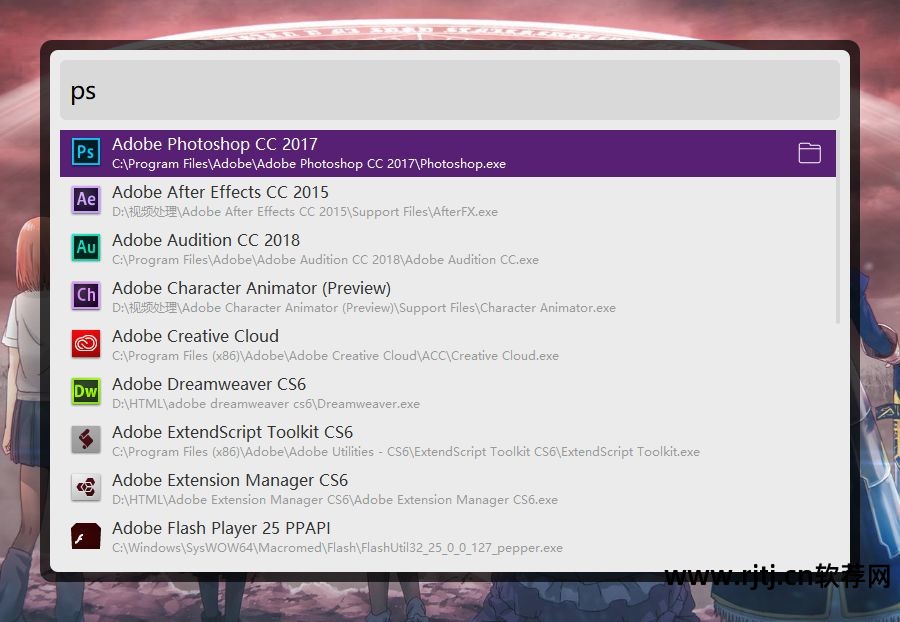Click the After Effects Ae icon

87,200
